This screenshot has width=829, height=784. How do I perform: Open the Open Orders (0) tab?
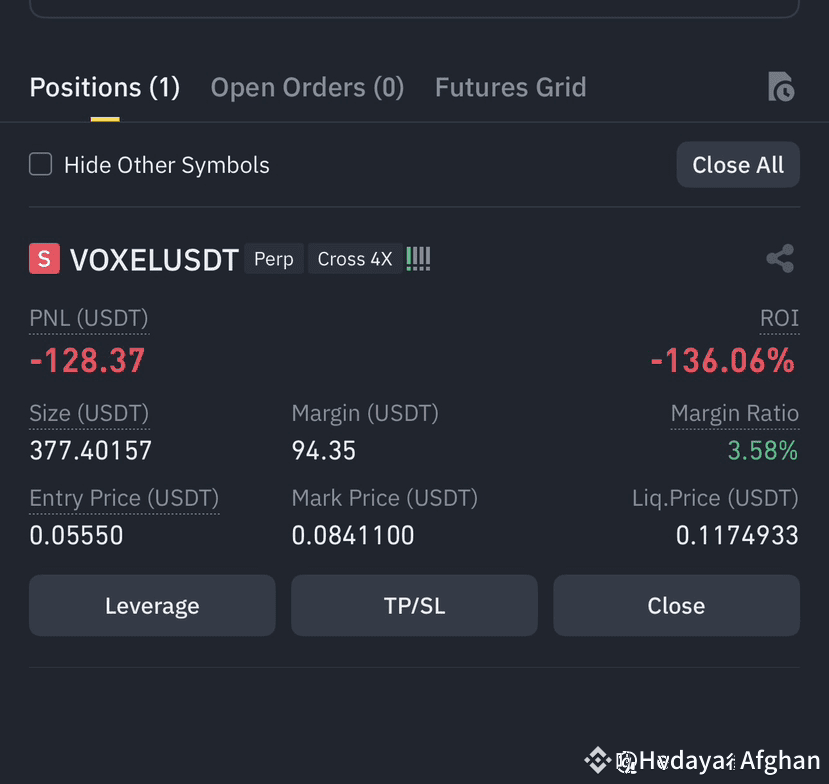click(x=307, y=87)
